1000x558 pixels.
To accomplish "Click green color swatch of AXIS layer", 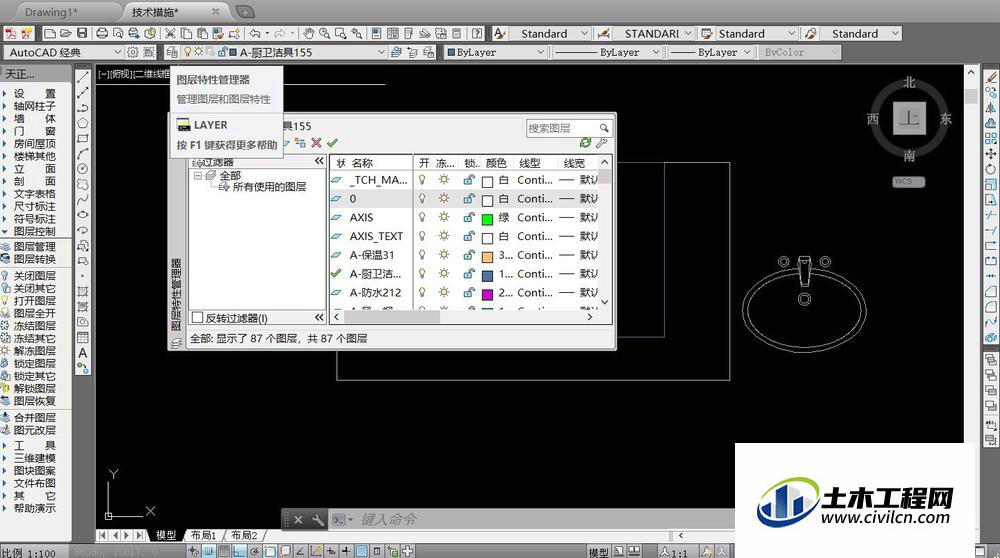I will coord(487,219).
